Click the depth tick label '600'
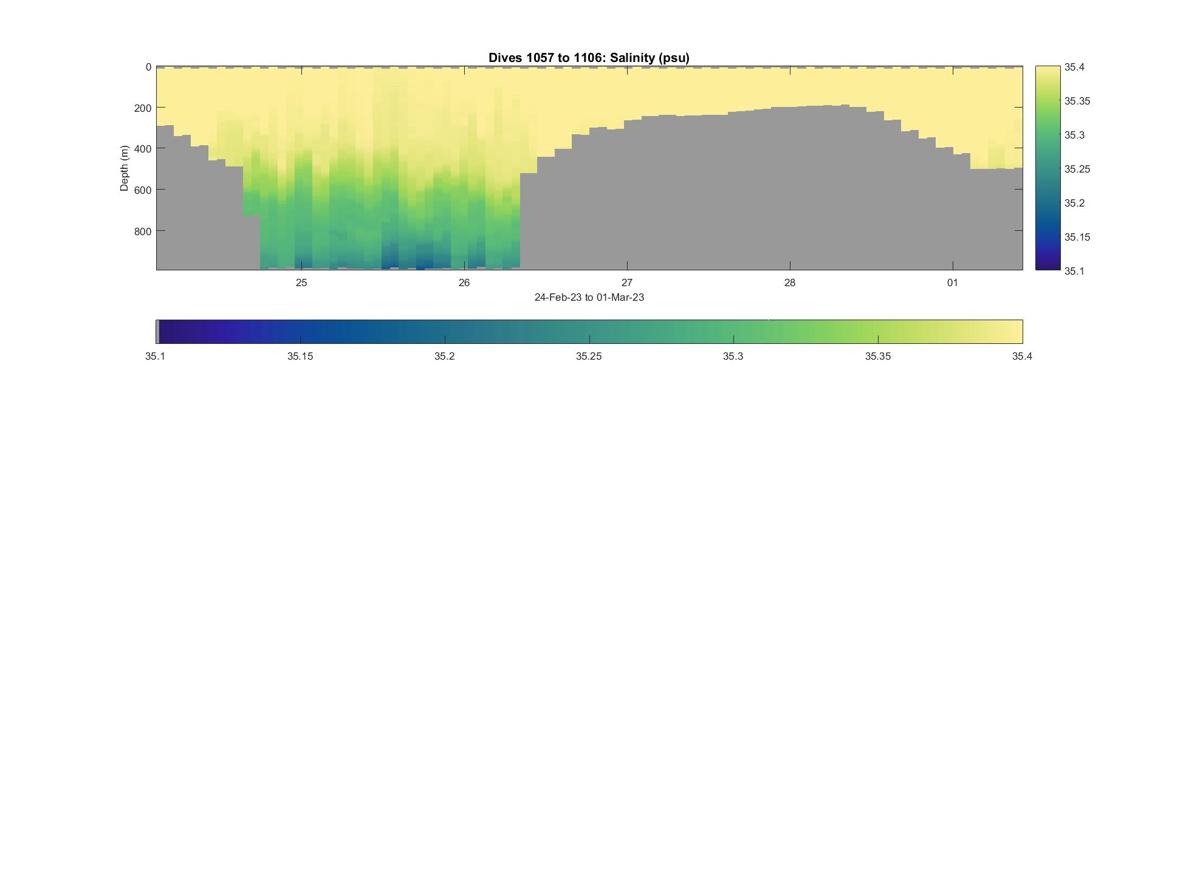This screenshot has height=885, width=1200. pos(142,190)
